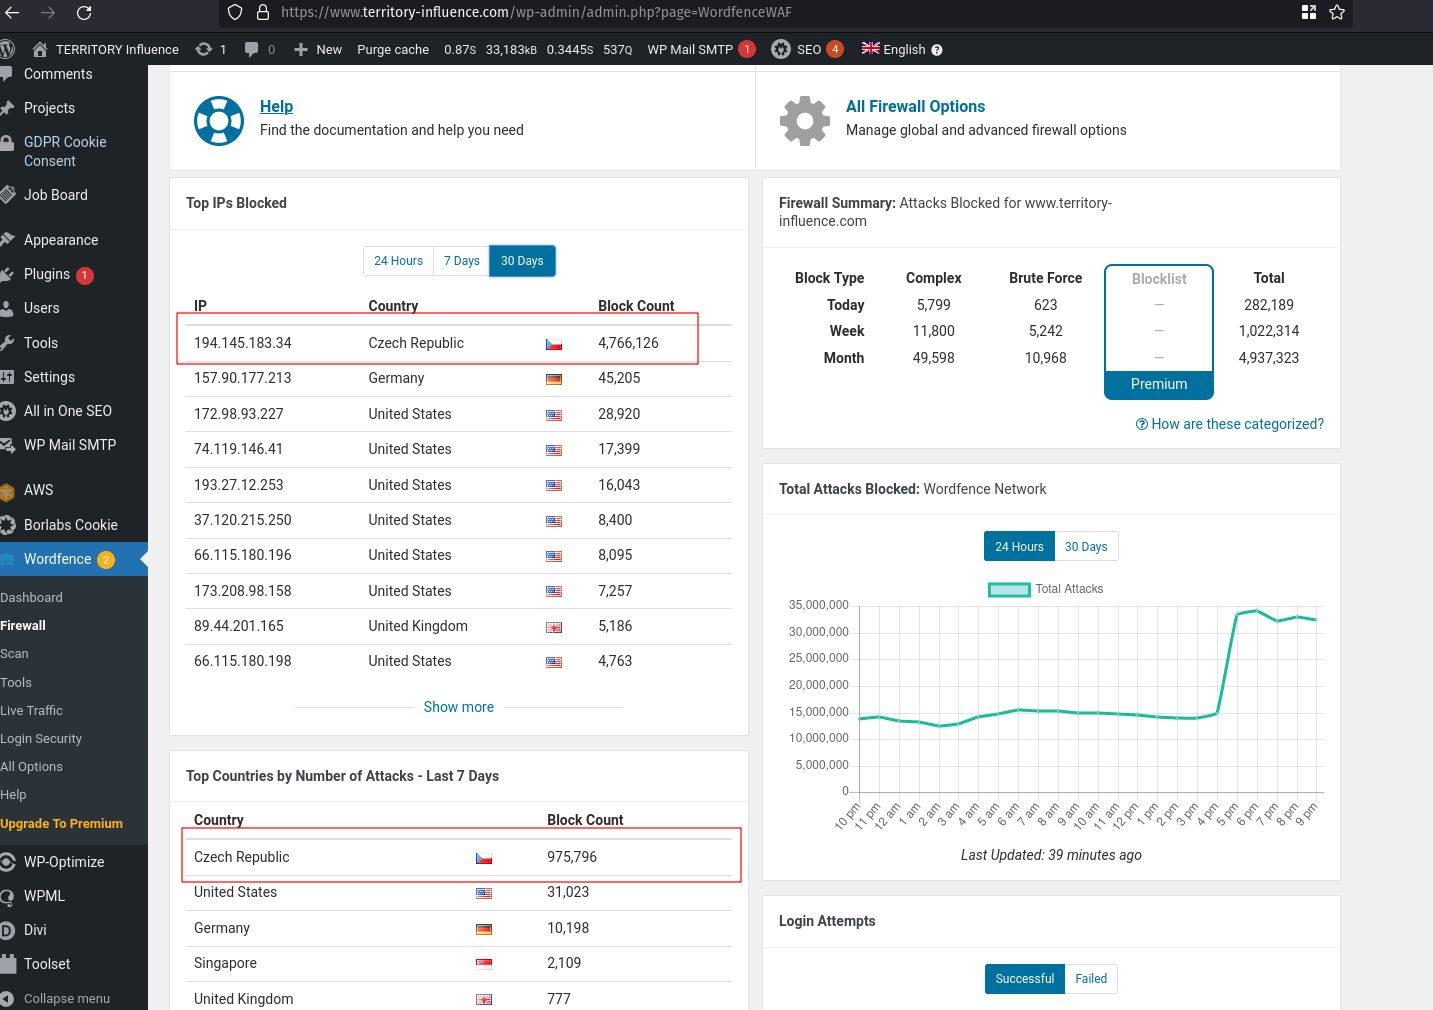Open Plugins menu in sidebar
Viewport: 1433px width, 1010px height.
(47, 274)
